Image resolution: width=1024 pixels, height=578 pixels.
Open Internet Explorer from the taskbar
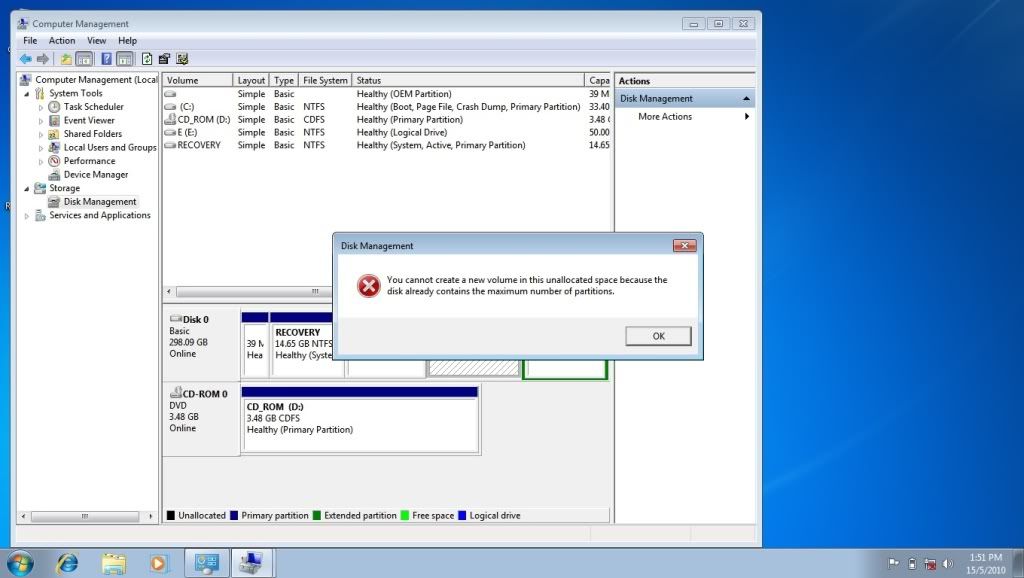(x=67, y=563)
